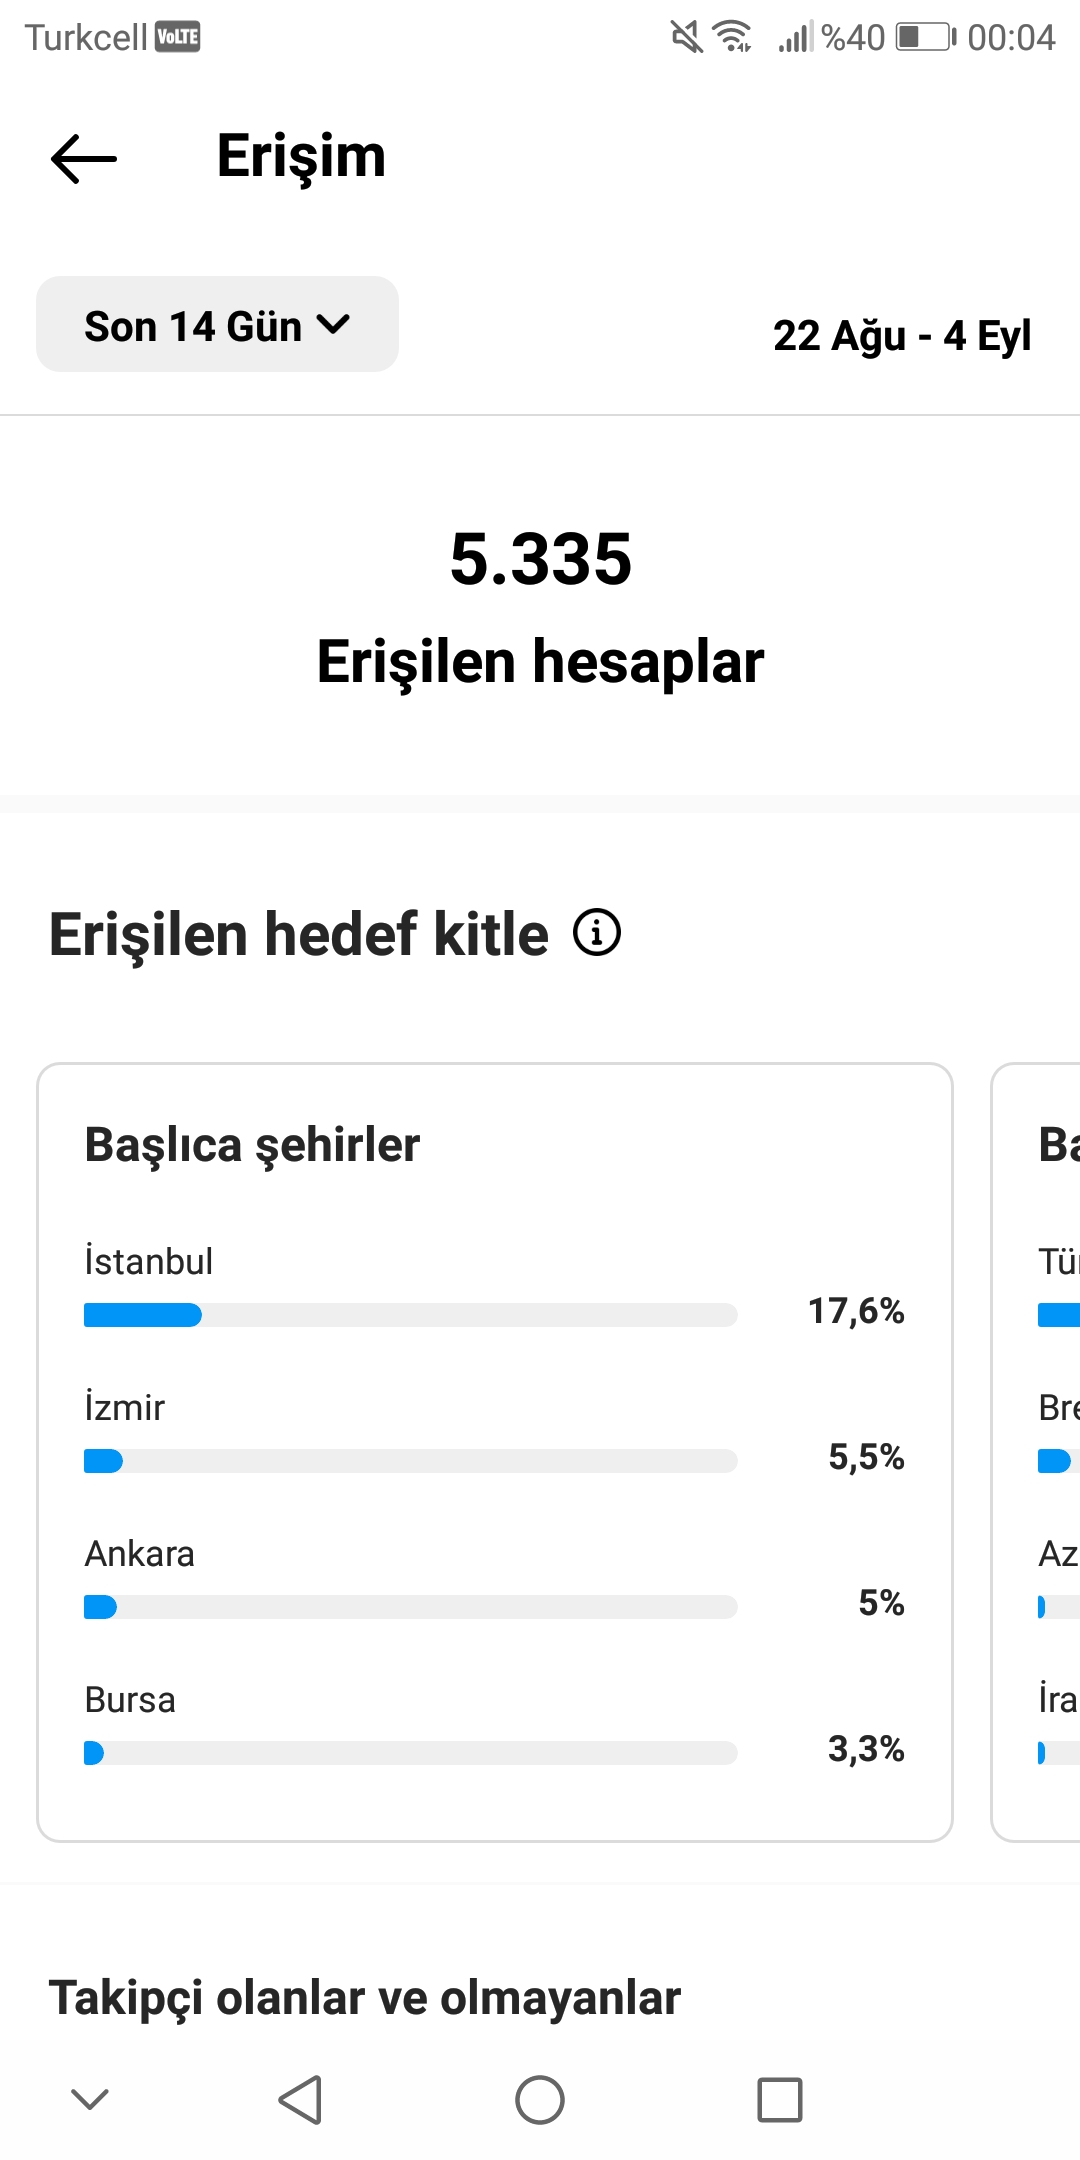Image resolution: width=1080 pixels, height=2160 pixels.
Task: Click the Erişilen hesaplar label
Action: (x=541, y=662)
